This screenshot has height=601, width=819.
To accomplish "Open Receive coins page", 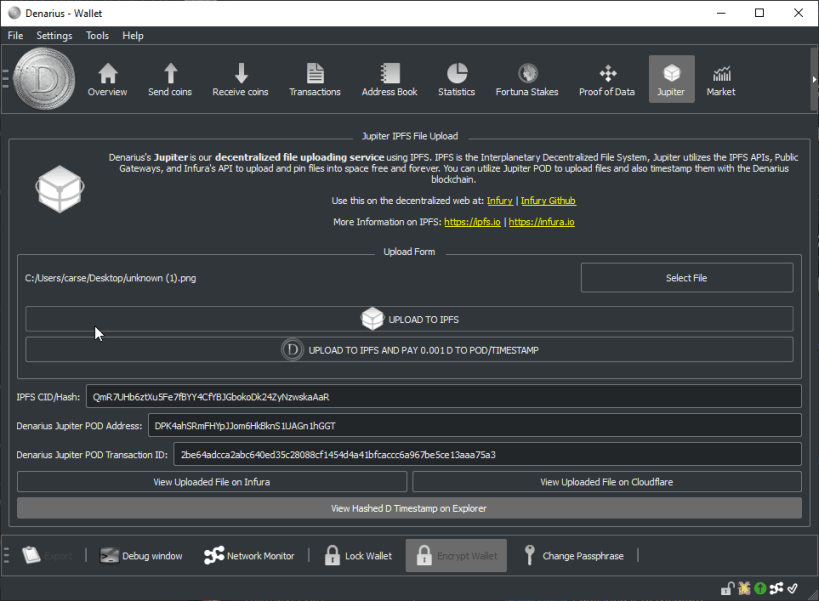I will 240,79.
